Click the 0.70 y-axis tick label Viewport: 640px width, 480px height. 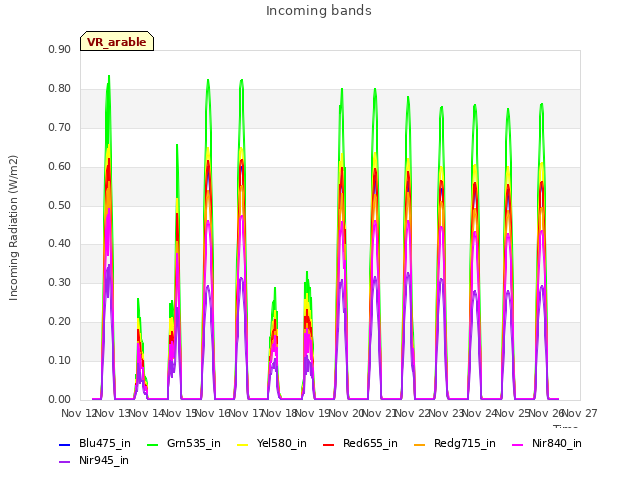[x=60, y=128]
